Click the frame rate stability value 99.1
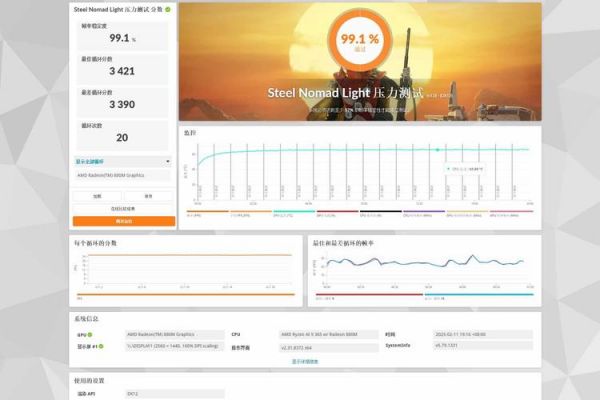Viewport: 600px width, 400px height. [x=120, y=38]
